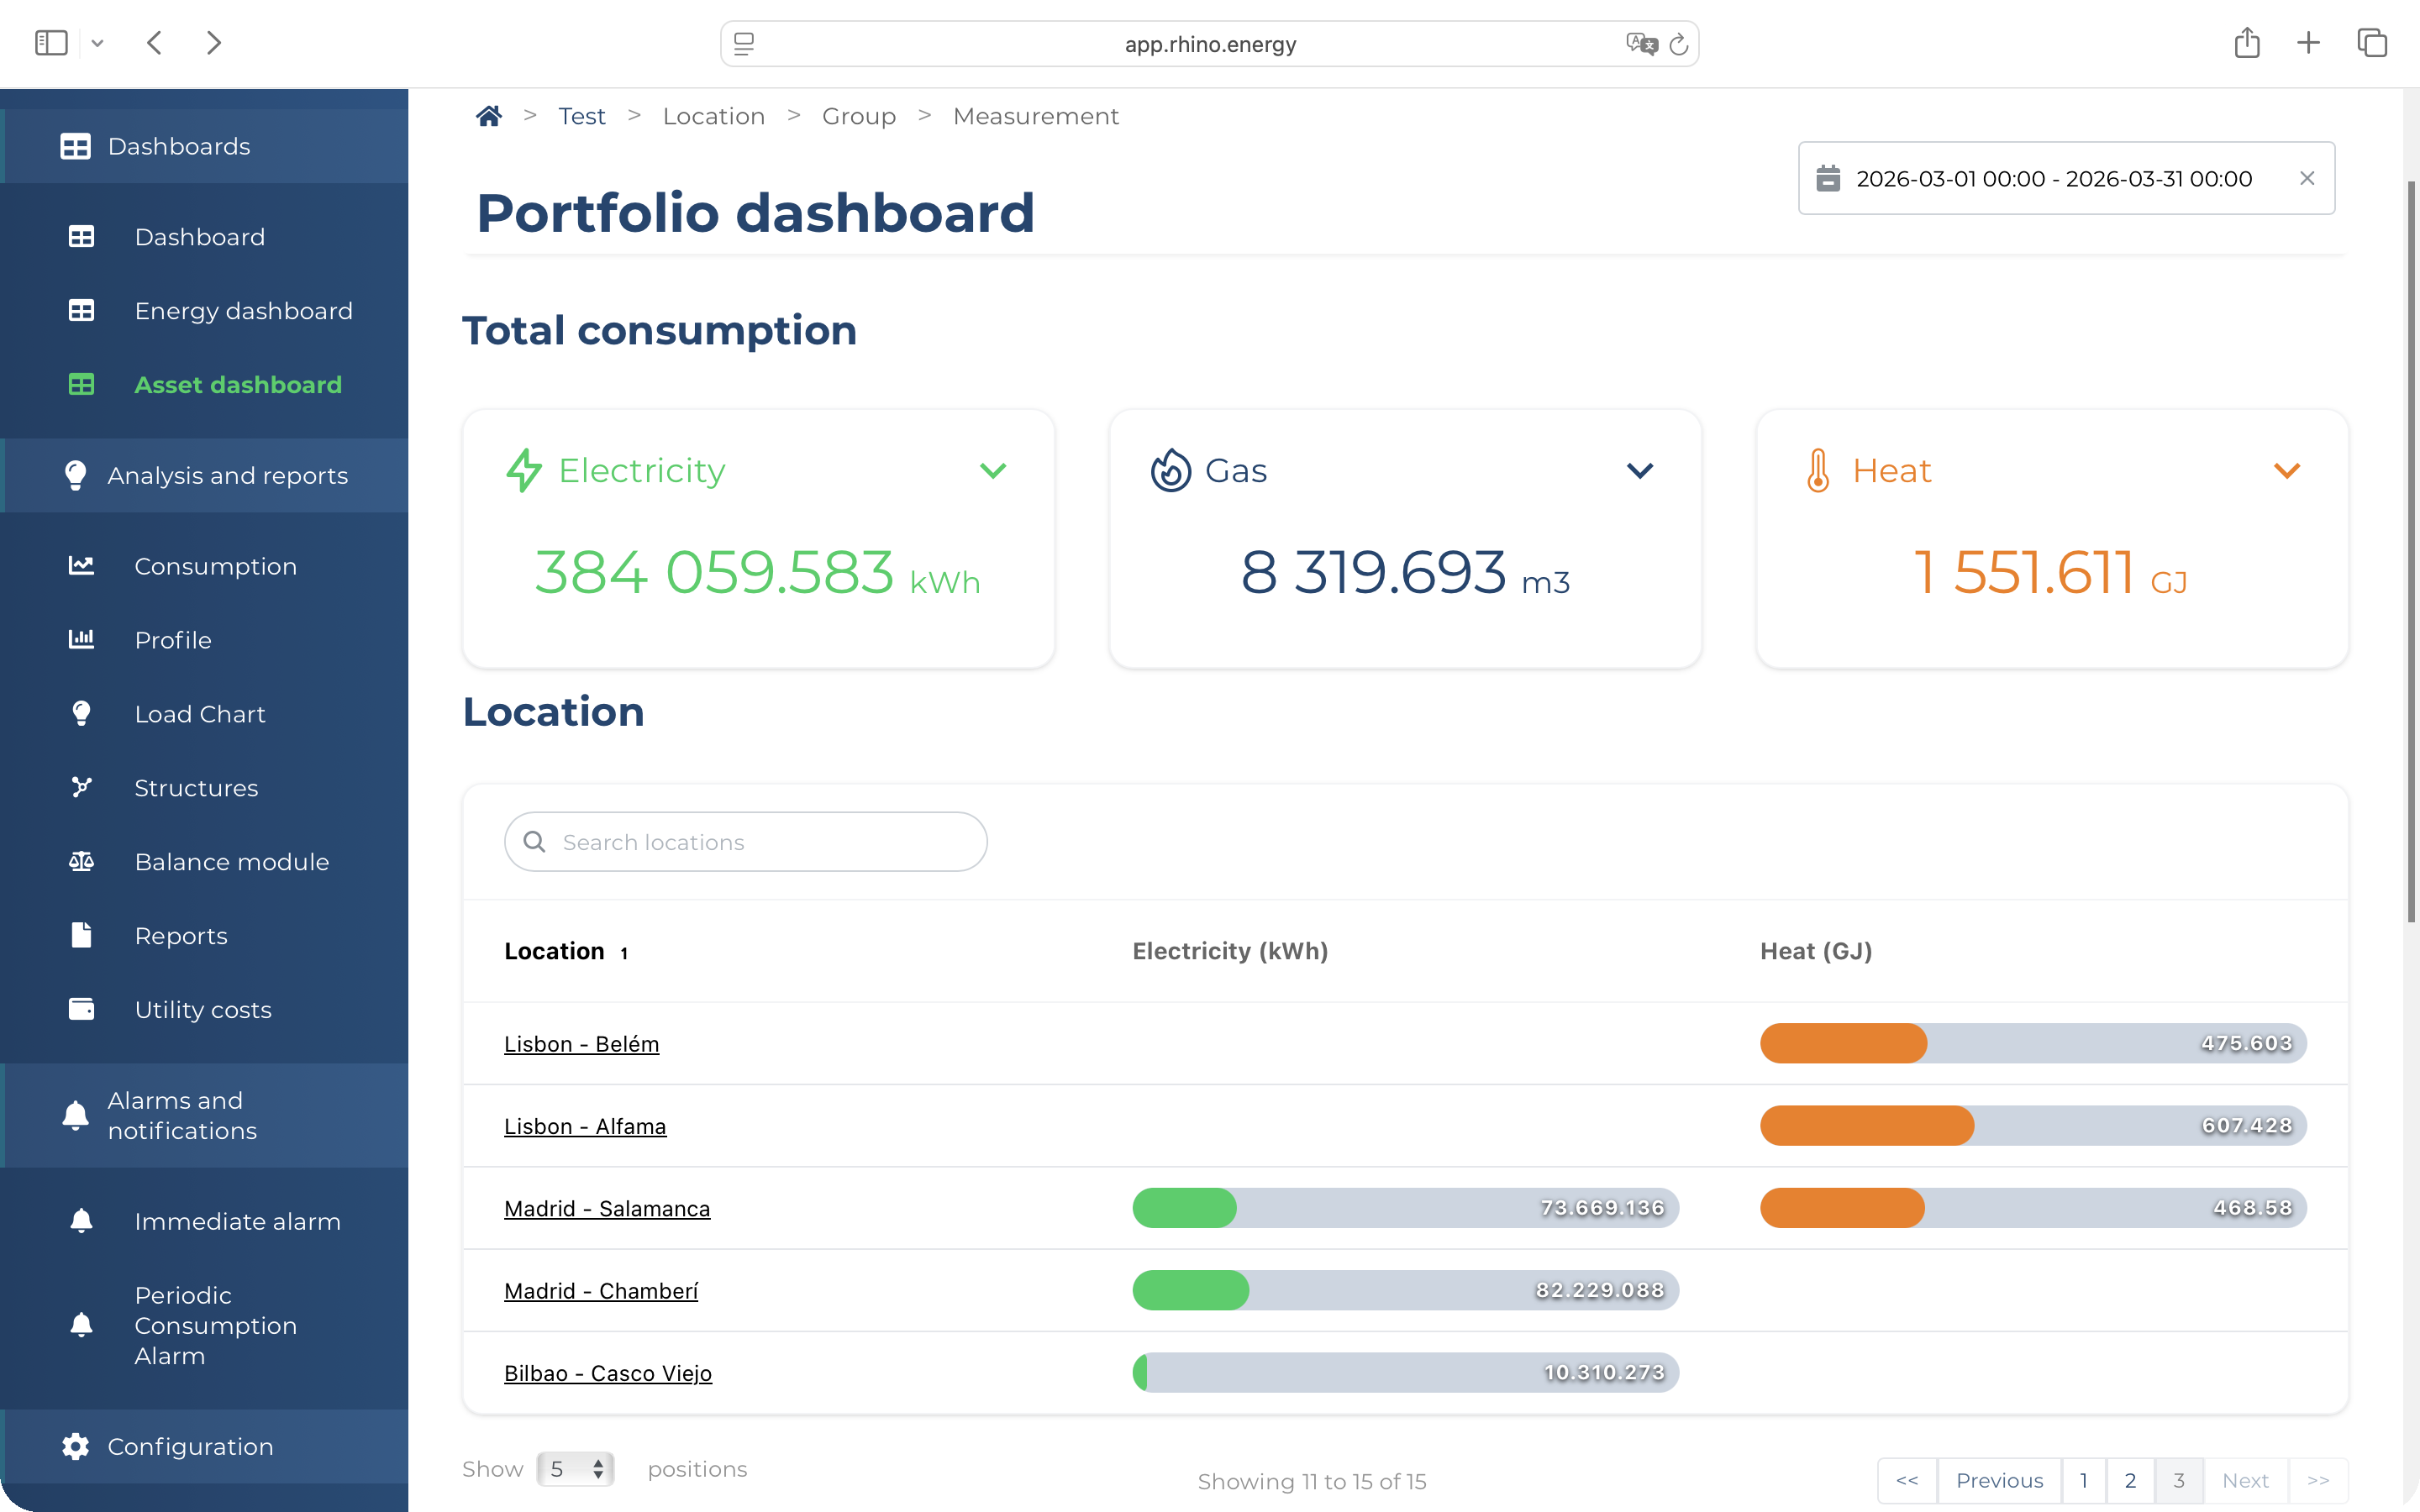The width and height of the screenshot is (2420, 1512).
Task: Click the Alarms and notifications bell icon
Action: tap(75, 1115)
